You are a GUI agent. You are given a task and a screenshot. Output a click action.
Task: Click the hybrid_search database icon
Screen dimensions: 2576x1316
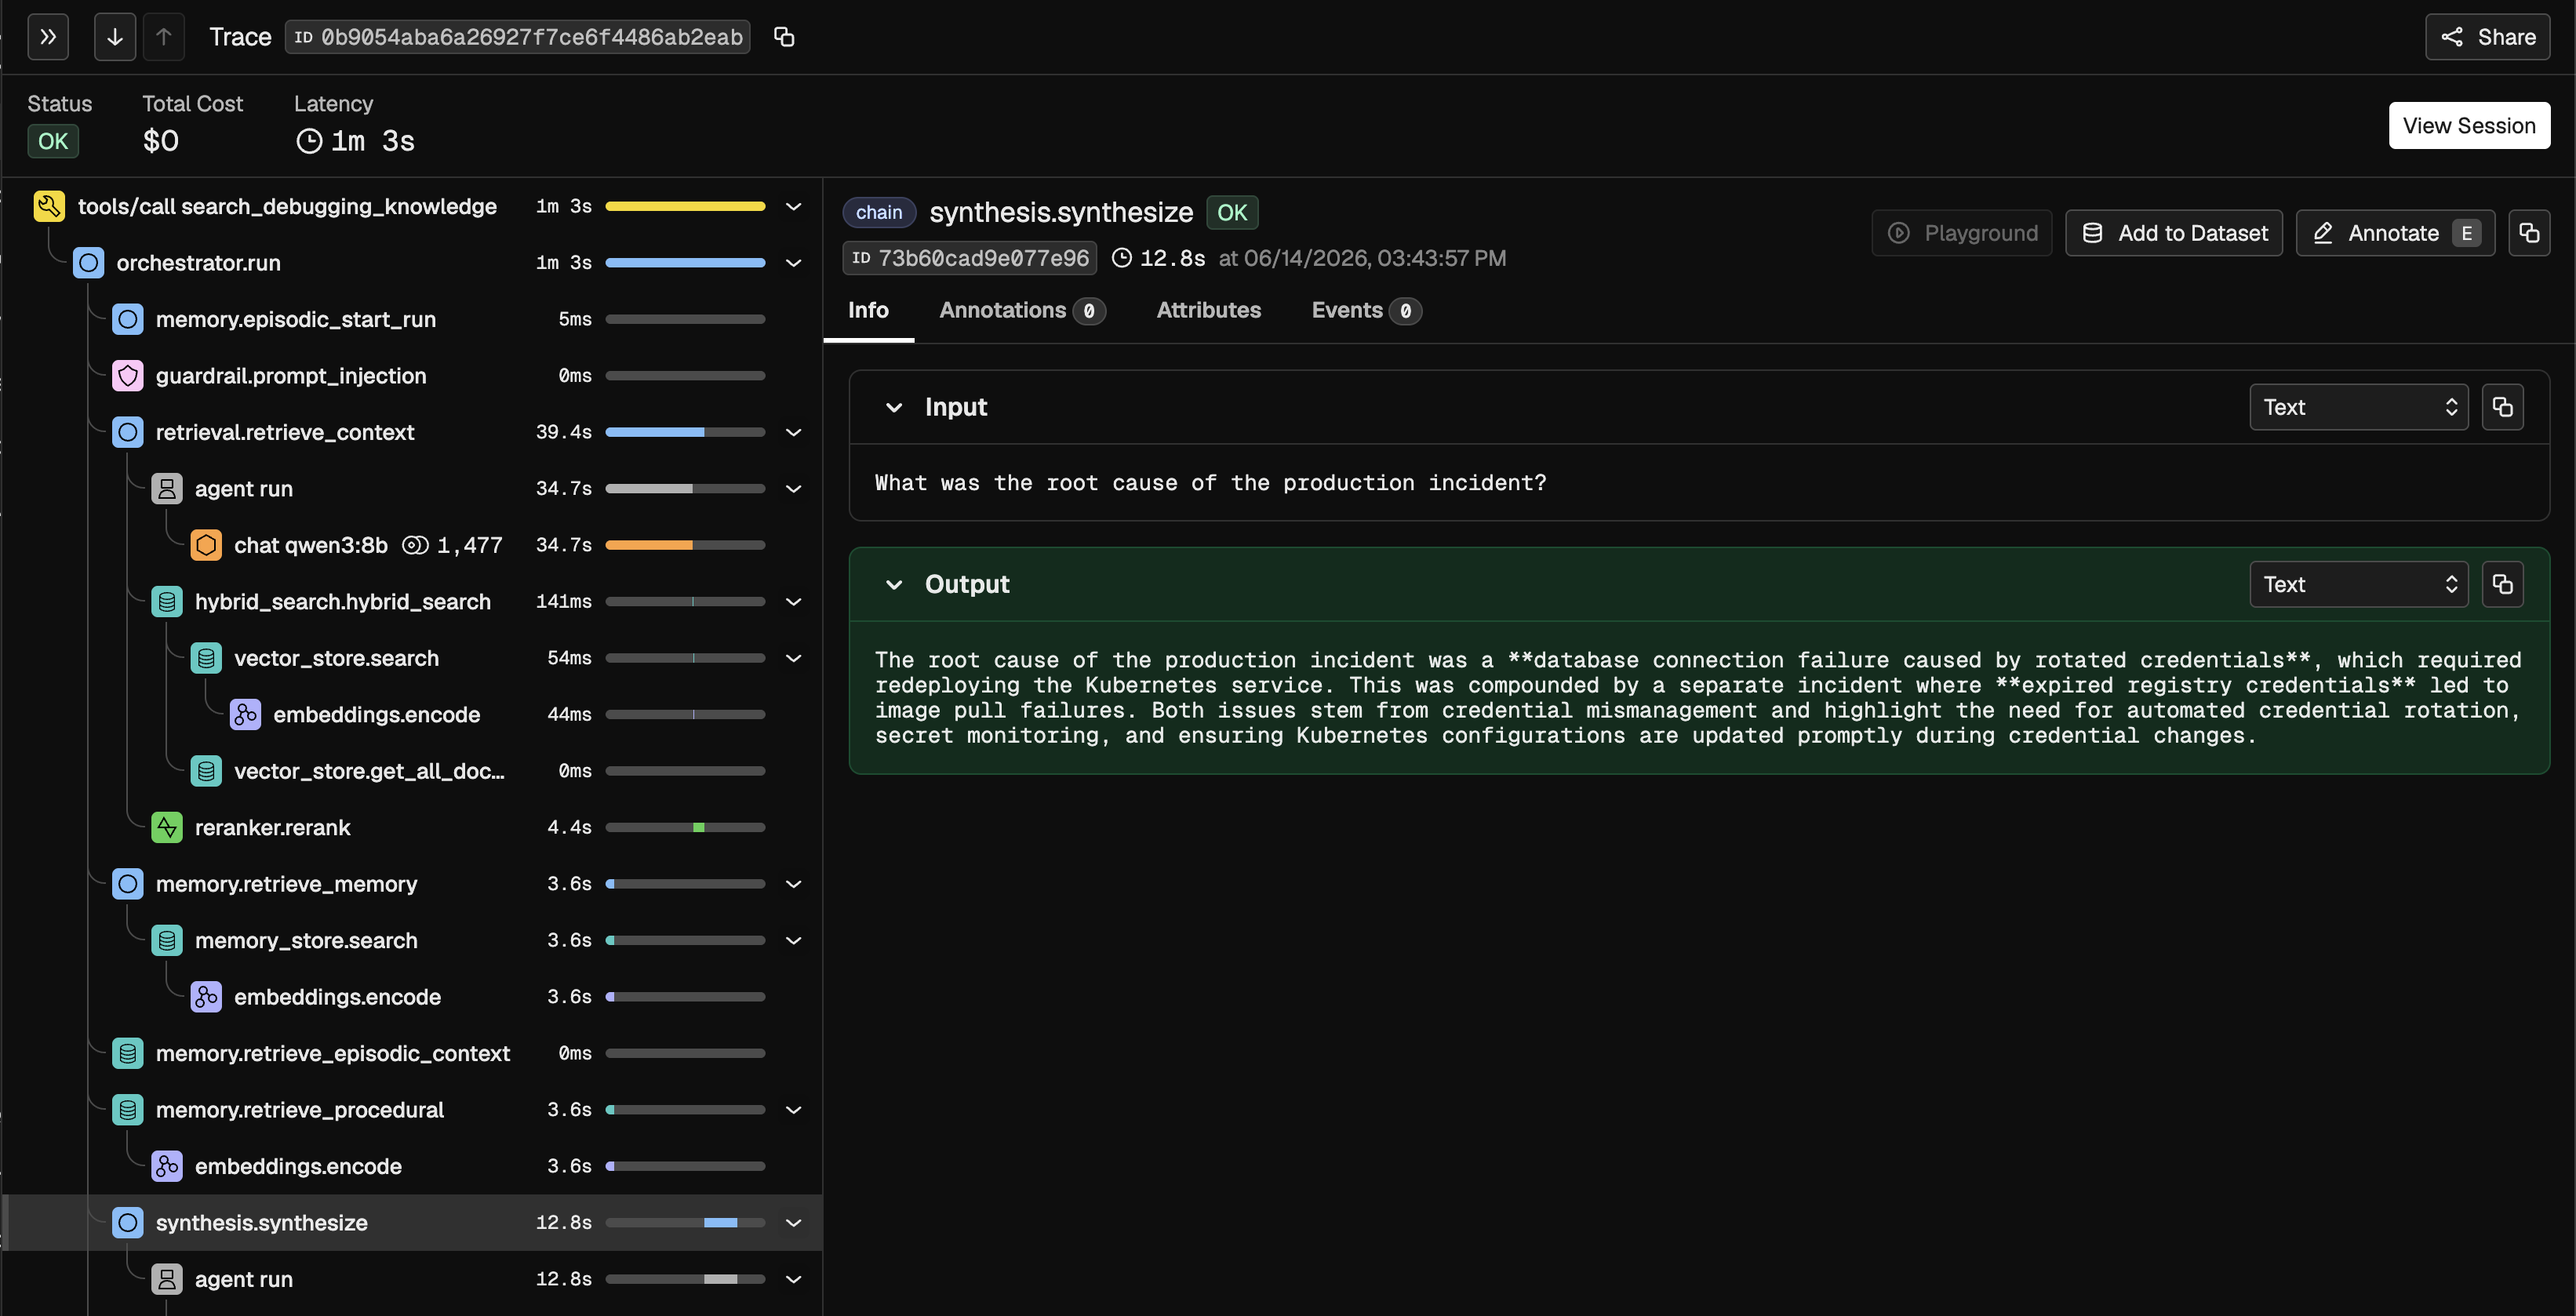(166, 602)
